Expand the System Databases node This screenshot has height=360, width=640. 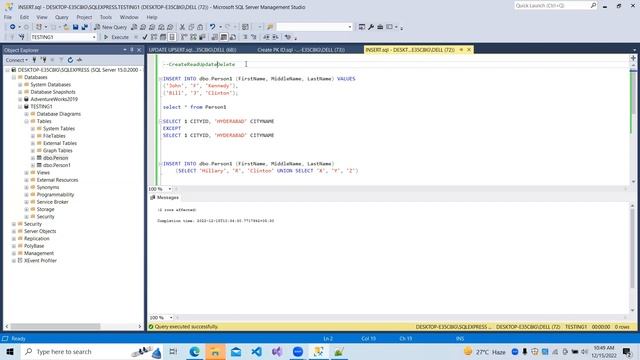20,84
